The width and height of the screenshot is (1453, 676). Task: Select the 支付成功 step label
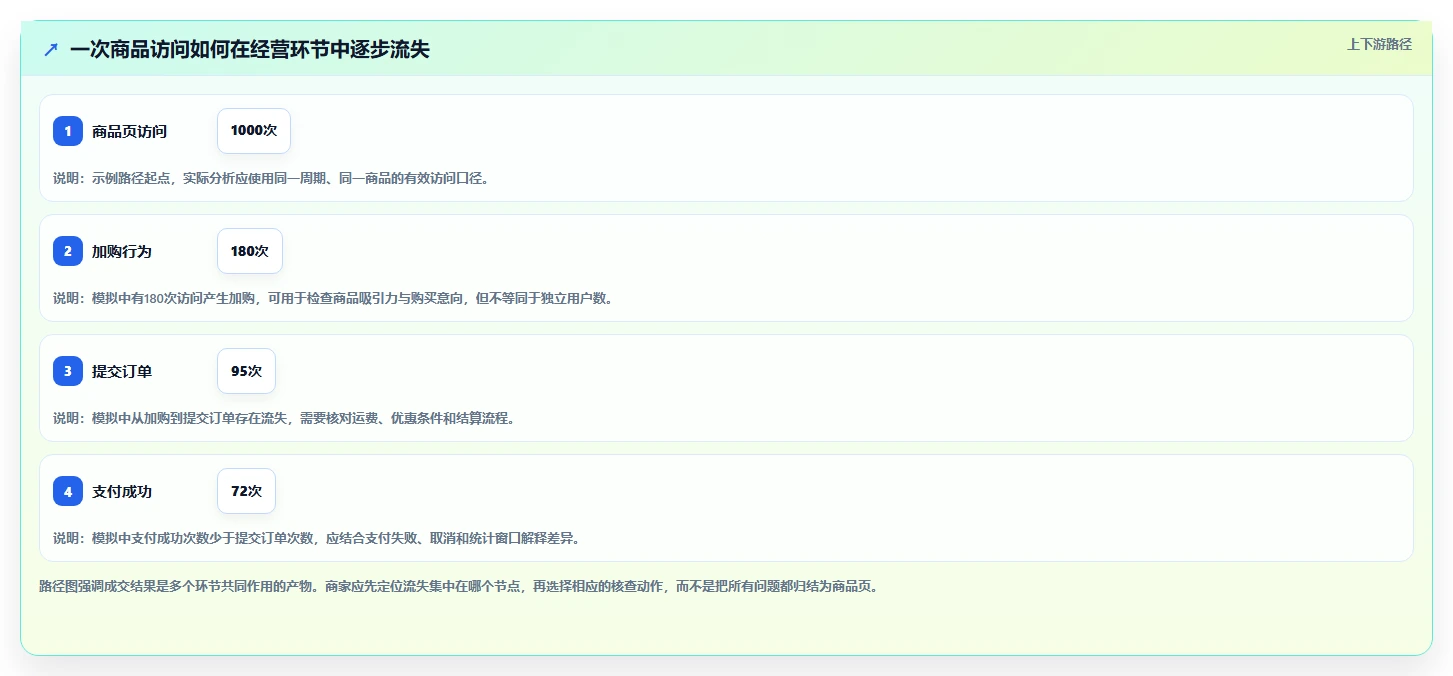click(x=122, y=491)
